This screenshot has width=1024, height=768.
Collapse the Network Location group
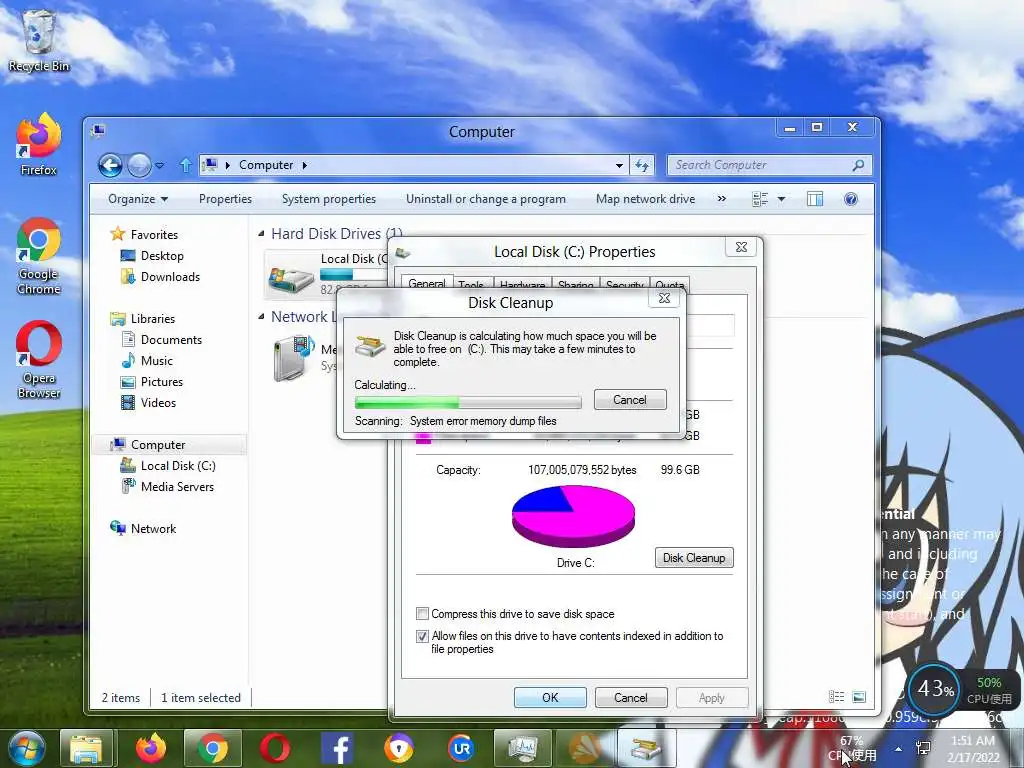[261, 317]
